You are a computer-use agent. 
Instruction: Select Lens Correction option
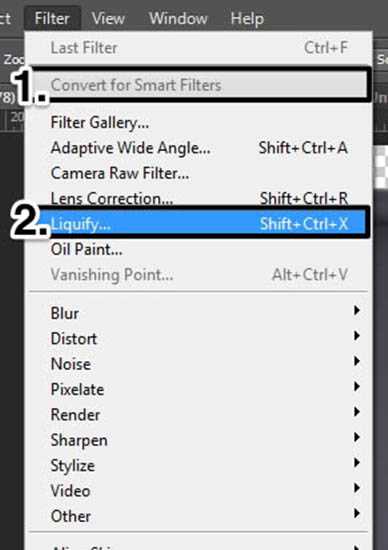[x=200, y=198]
